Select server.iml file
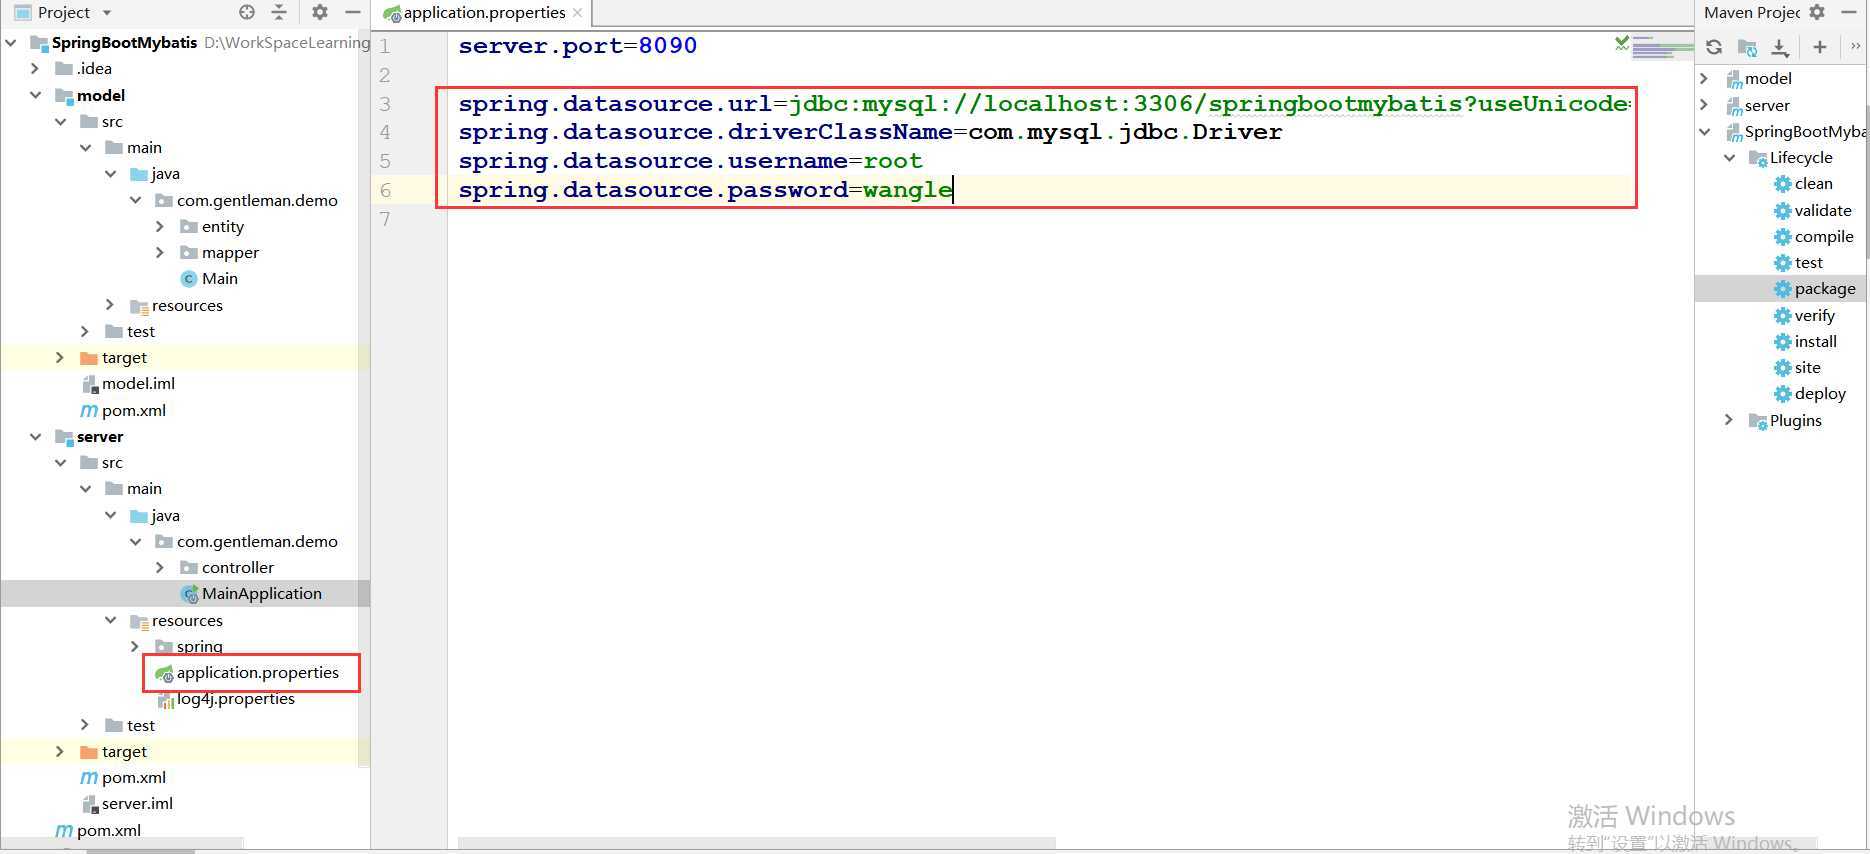This screenshot has height=854, width=1870. (127, 803)
